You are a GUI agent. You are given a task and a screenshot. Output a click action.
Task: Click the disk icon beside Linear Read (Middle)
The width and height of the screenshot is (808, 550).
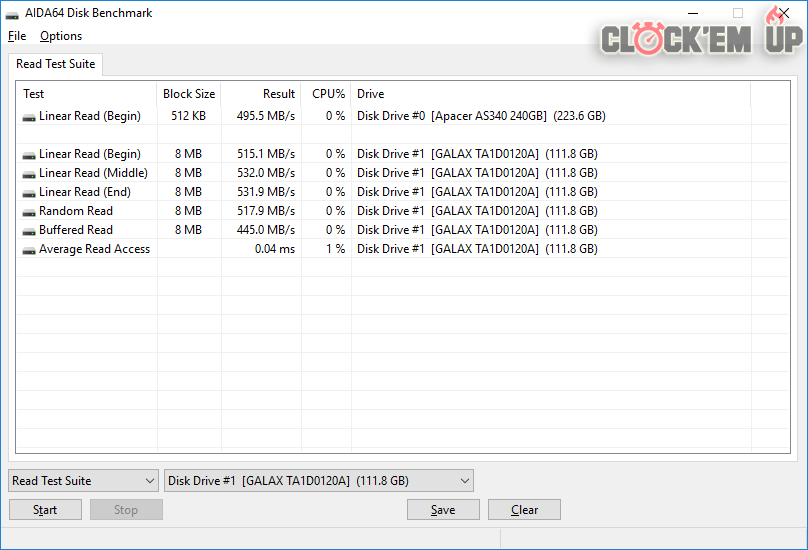tap(29, 174)
